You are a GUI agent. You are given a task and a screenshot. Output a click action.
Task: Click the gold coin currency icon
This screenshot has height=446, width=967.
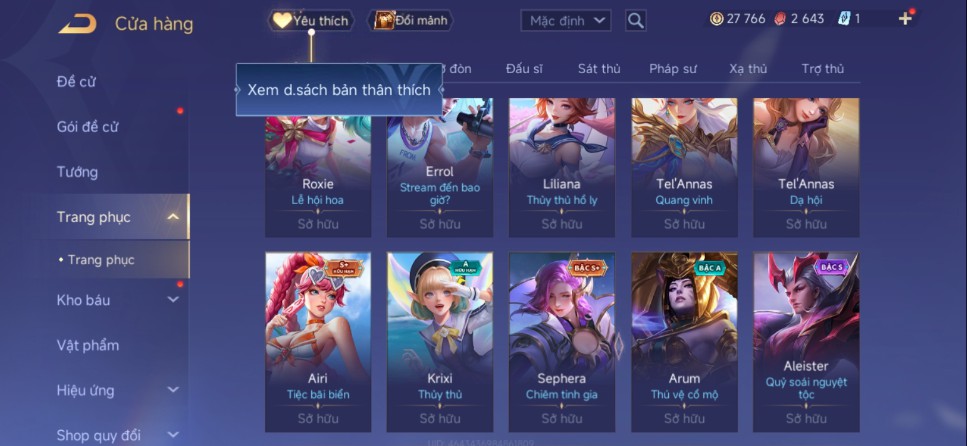717,19
